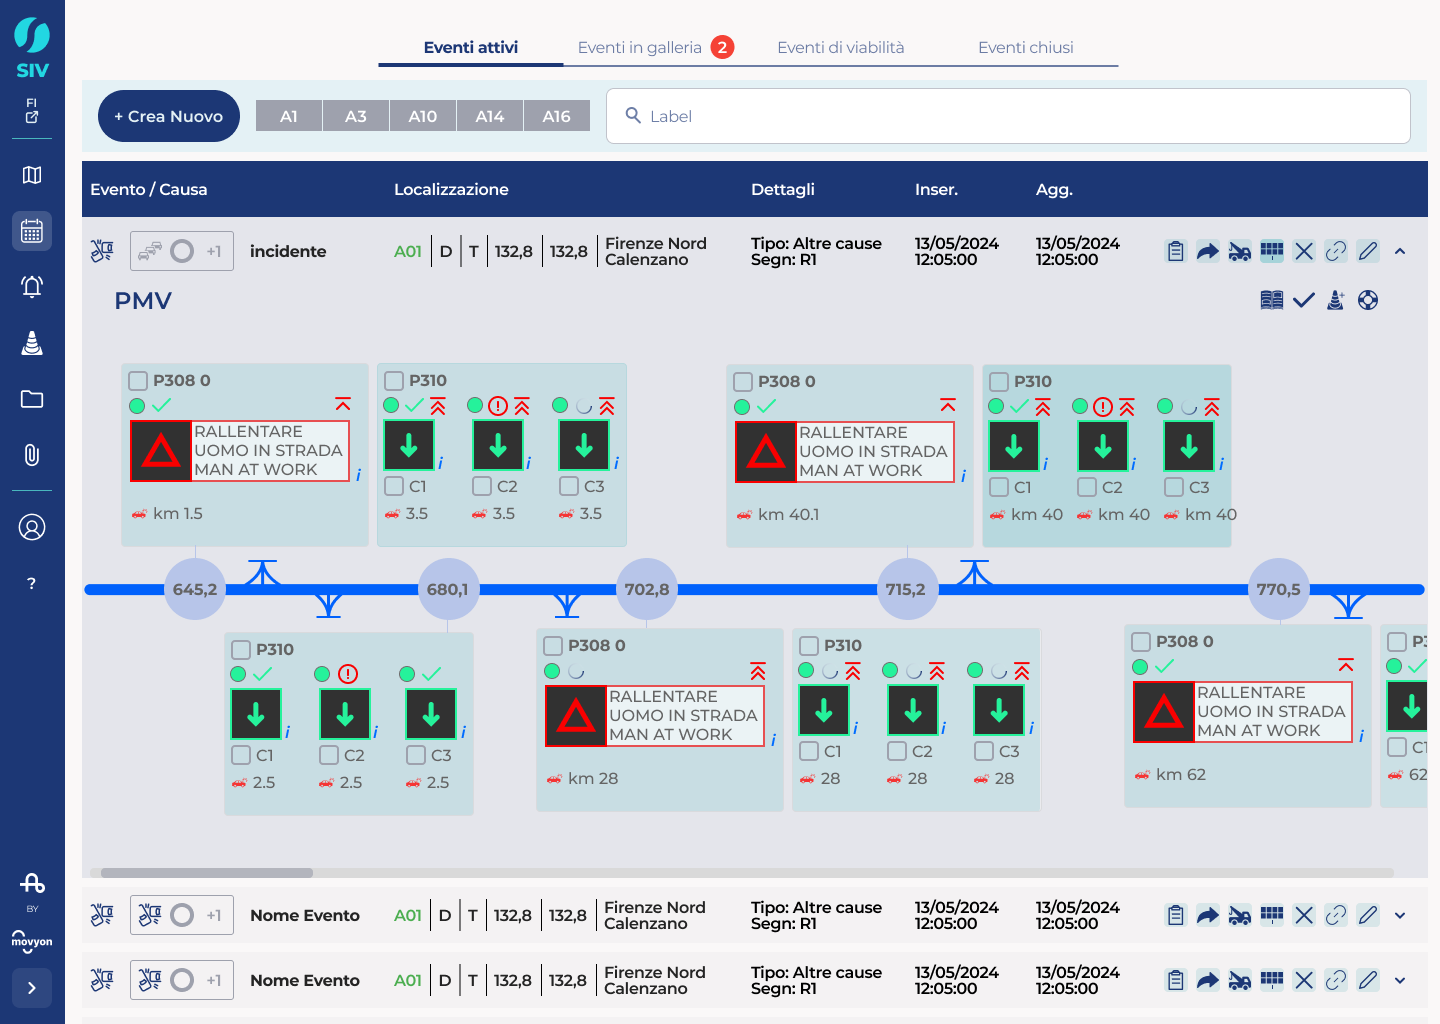
Task: Tick the P308 0 checkbox at km 62
Action: pyautogui.click(x=1141, y=641)
